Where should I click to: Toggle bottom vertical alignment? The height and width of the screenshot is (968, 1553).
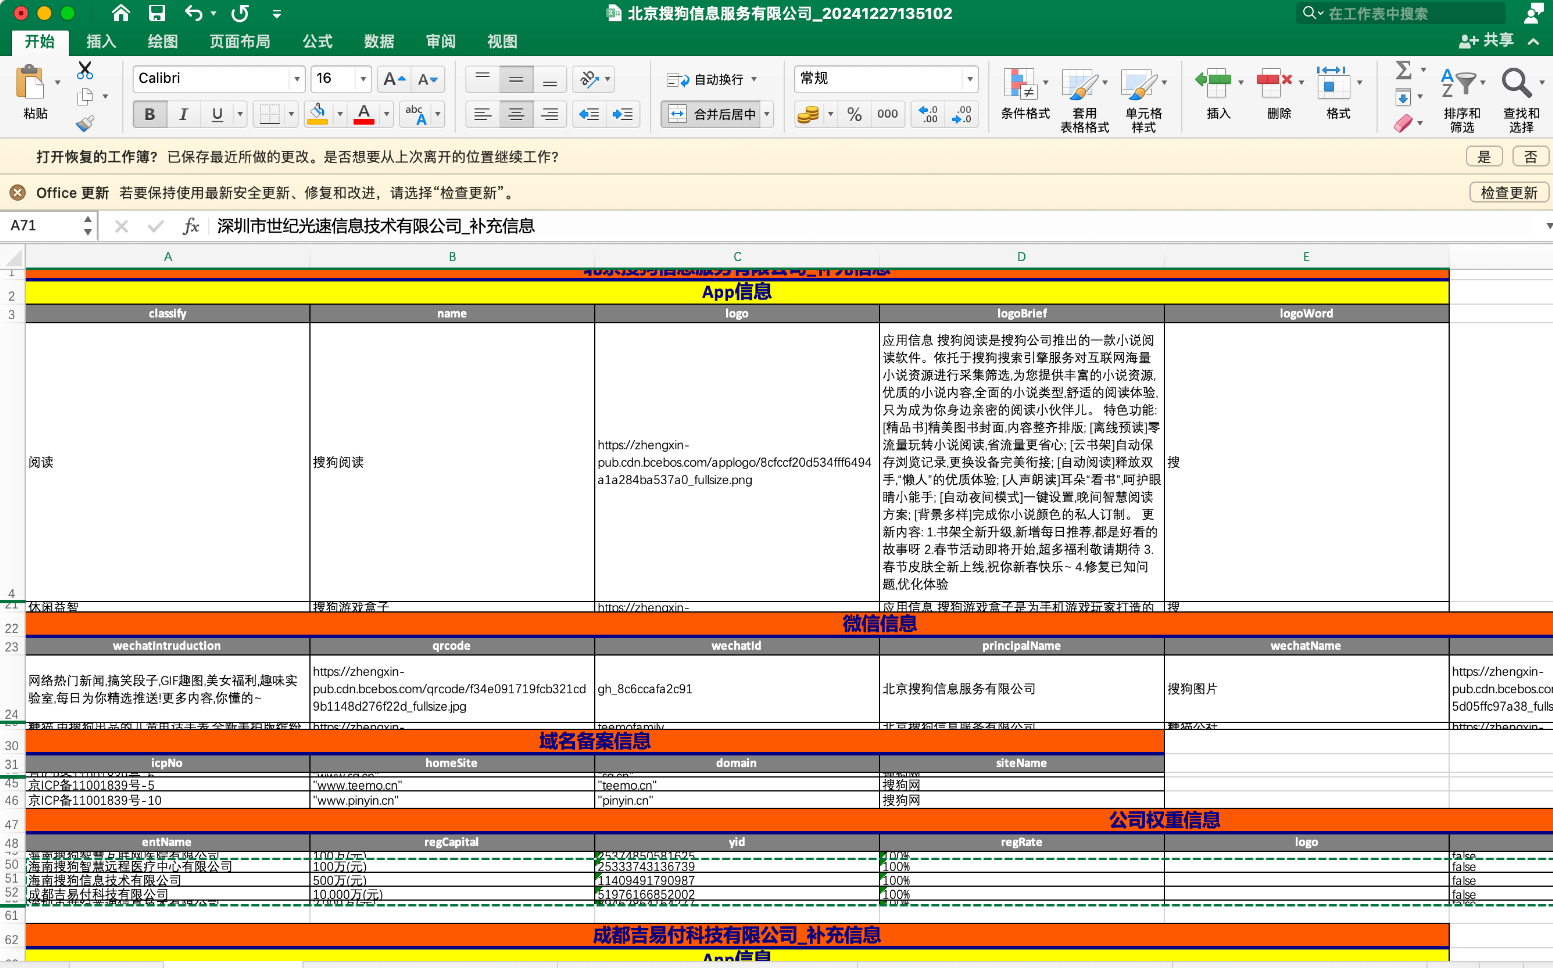click(550, 79)
